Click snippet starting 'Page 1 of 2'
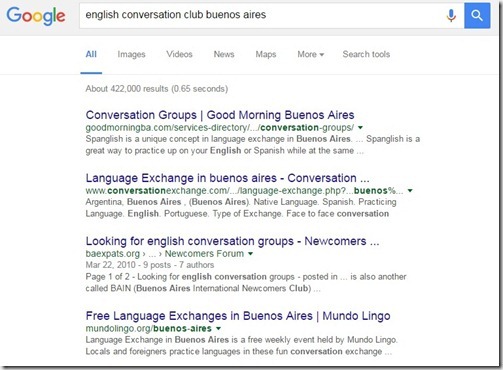Viewport: 503px width, 370px height. (246, 282)
